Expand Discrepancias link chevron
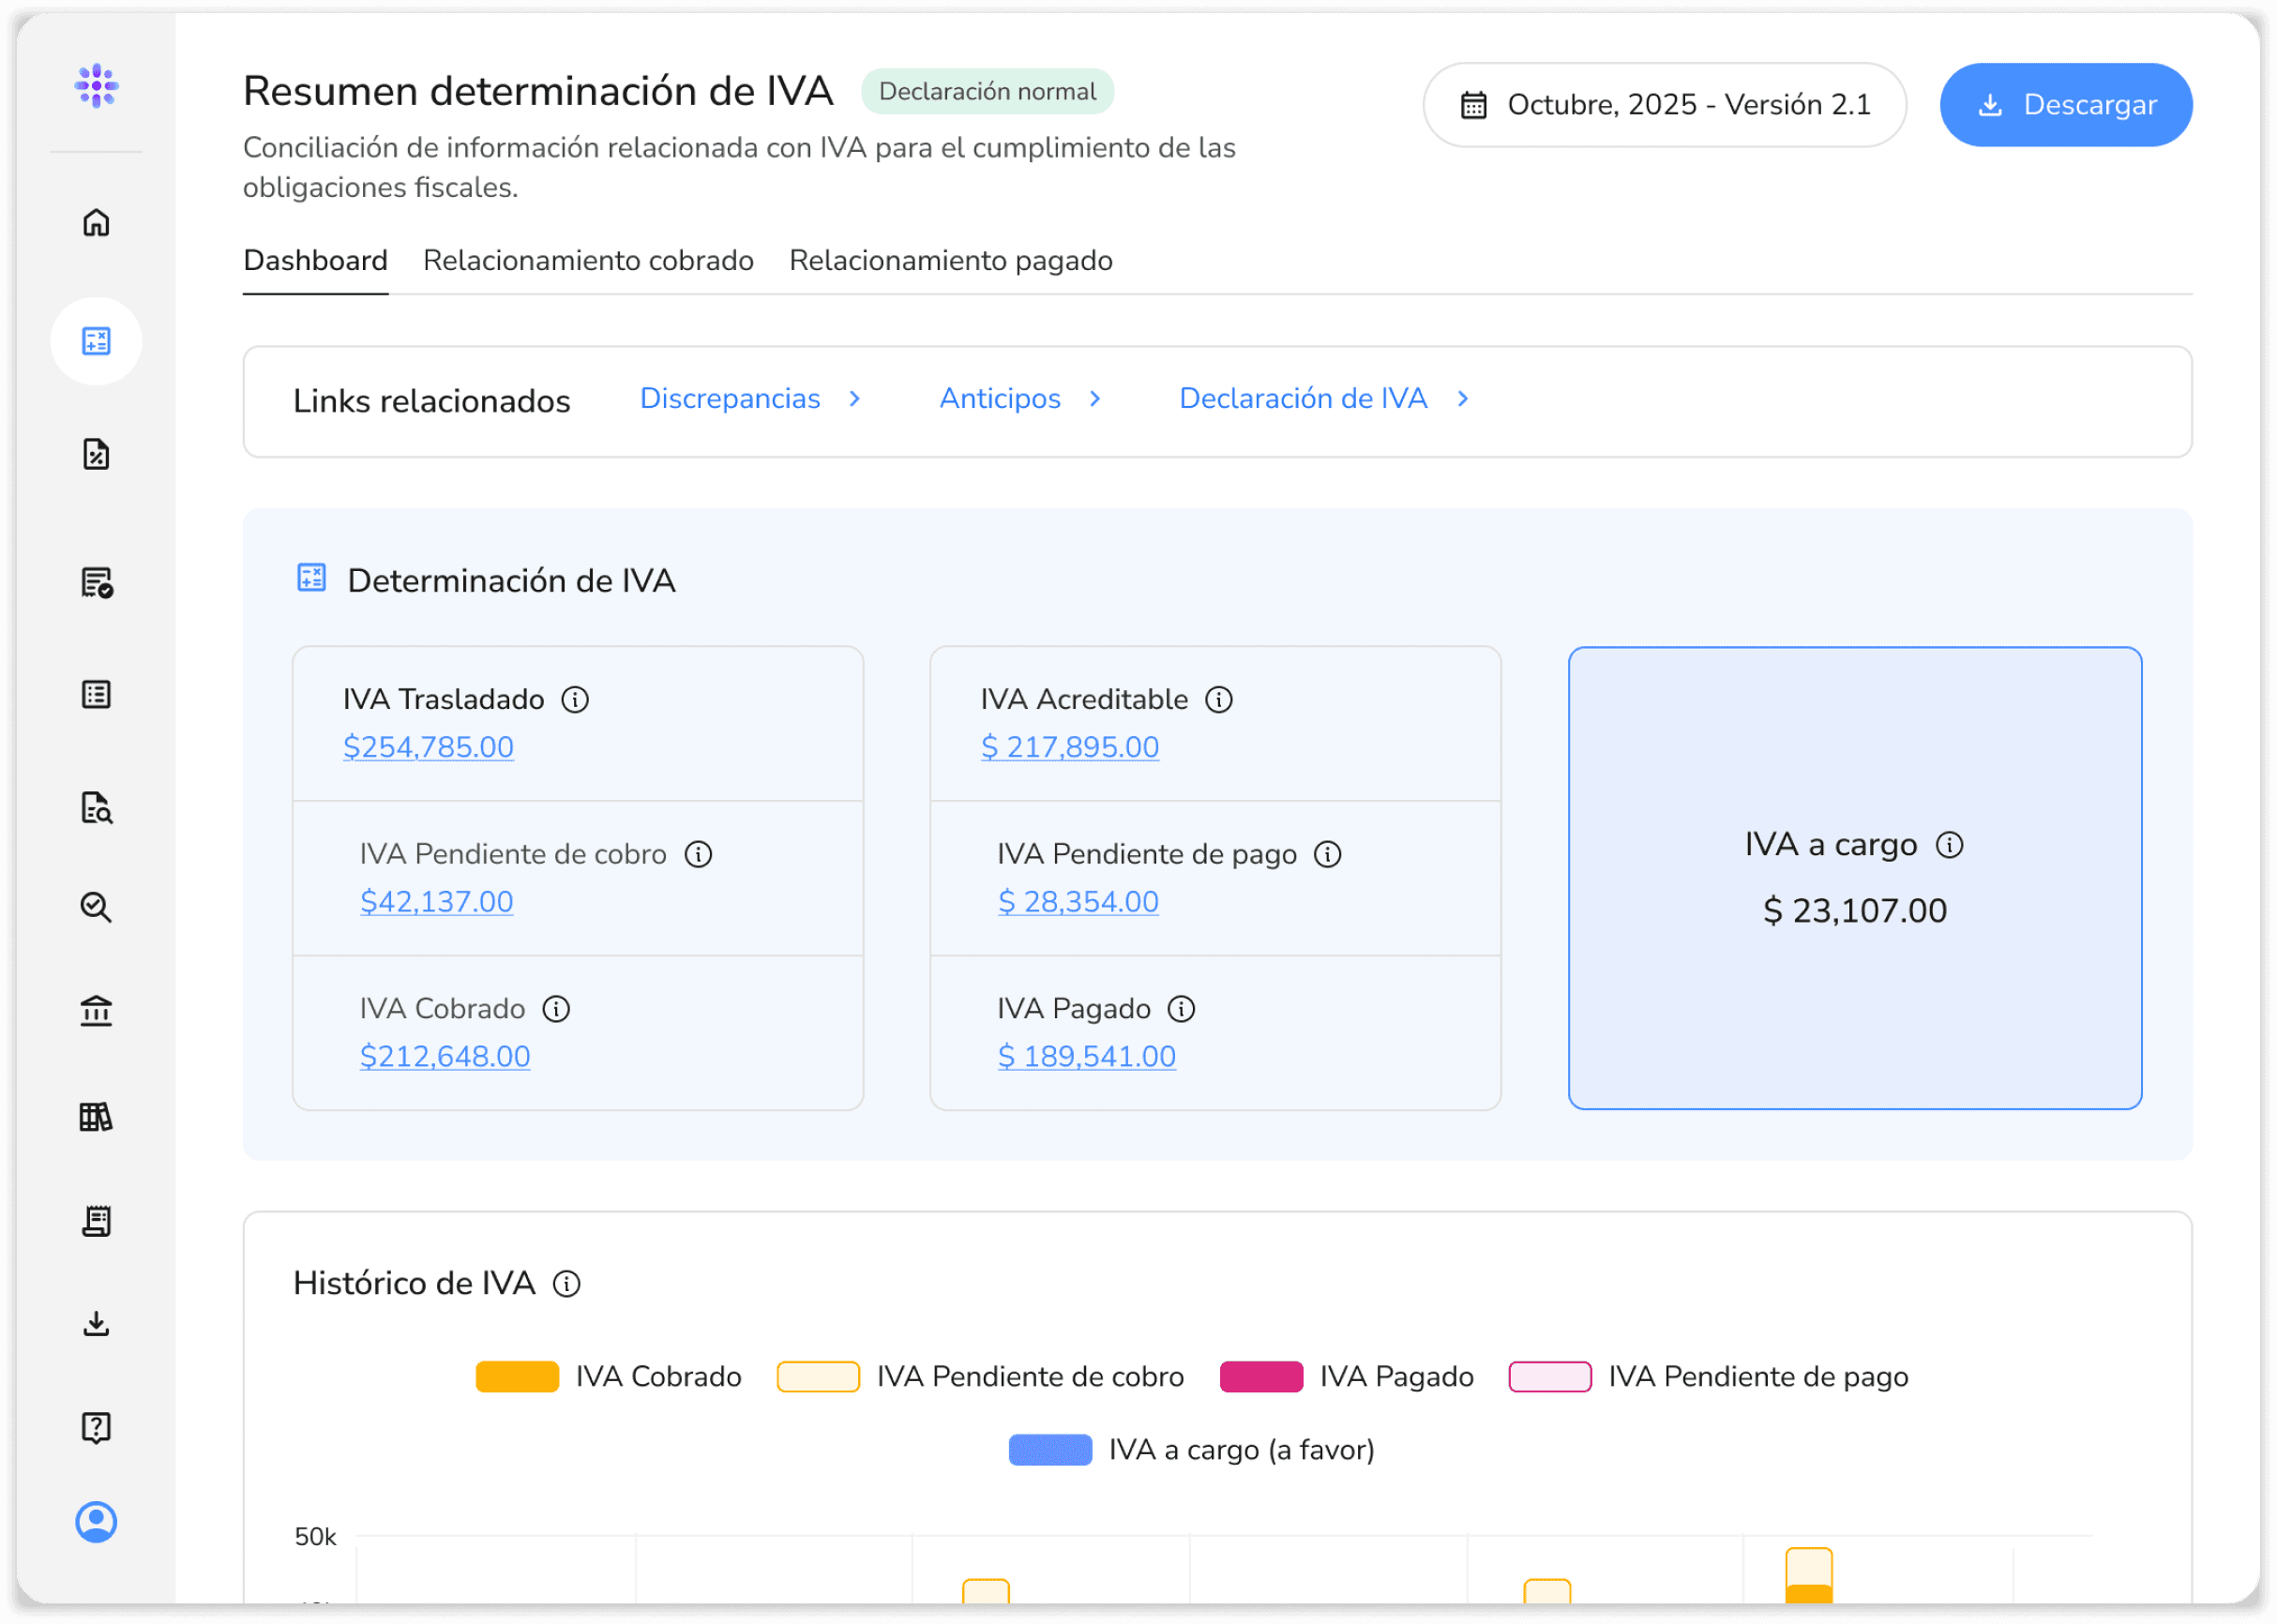The width and height of the screenshot is (2277, 1624). pyautogui.click(x=854, y=398)
